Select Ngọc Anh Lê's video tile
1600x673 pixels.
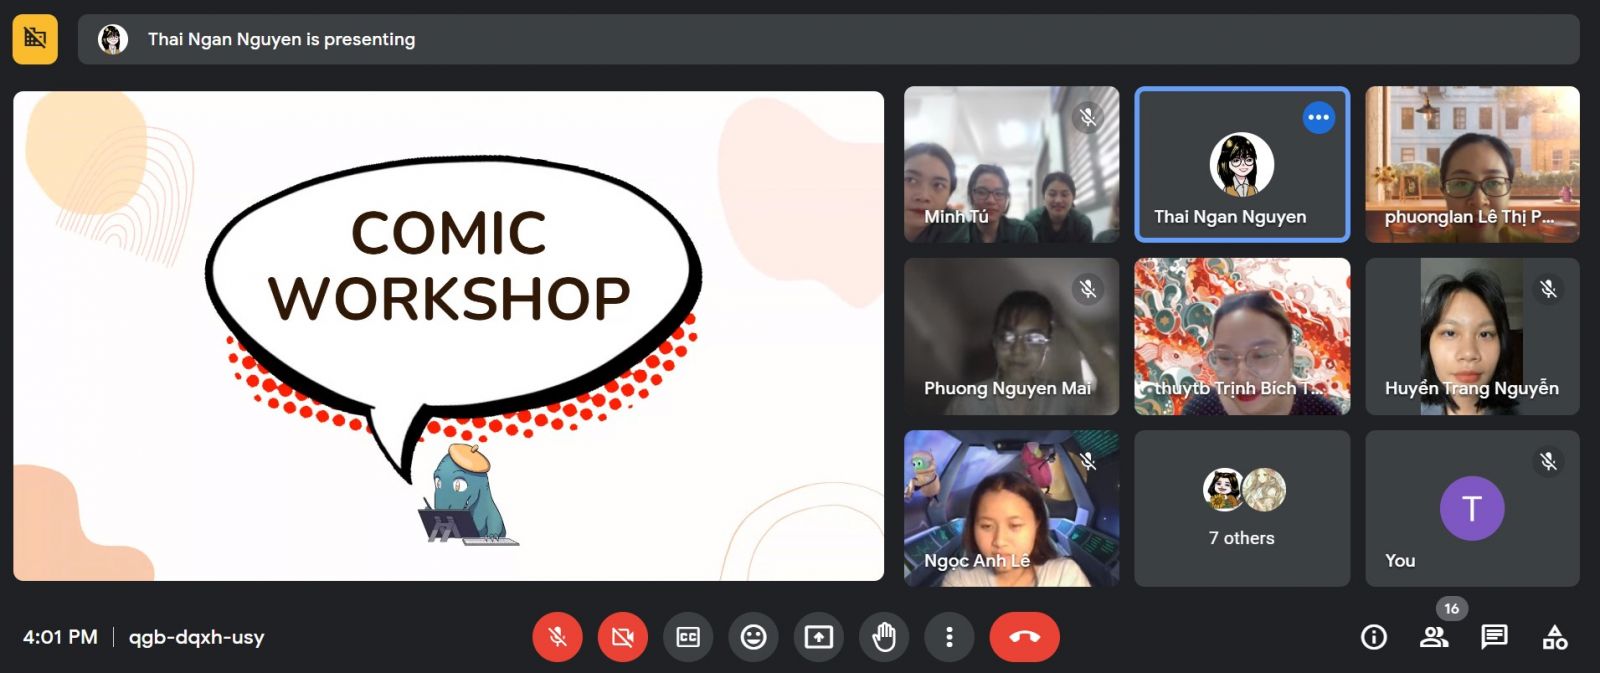(1011, 508)
